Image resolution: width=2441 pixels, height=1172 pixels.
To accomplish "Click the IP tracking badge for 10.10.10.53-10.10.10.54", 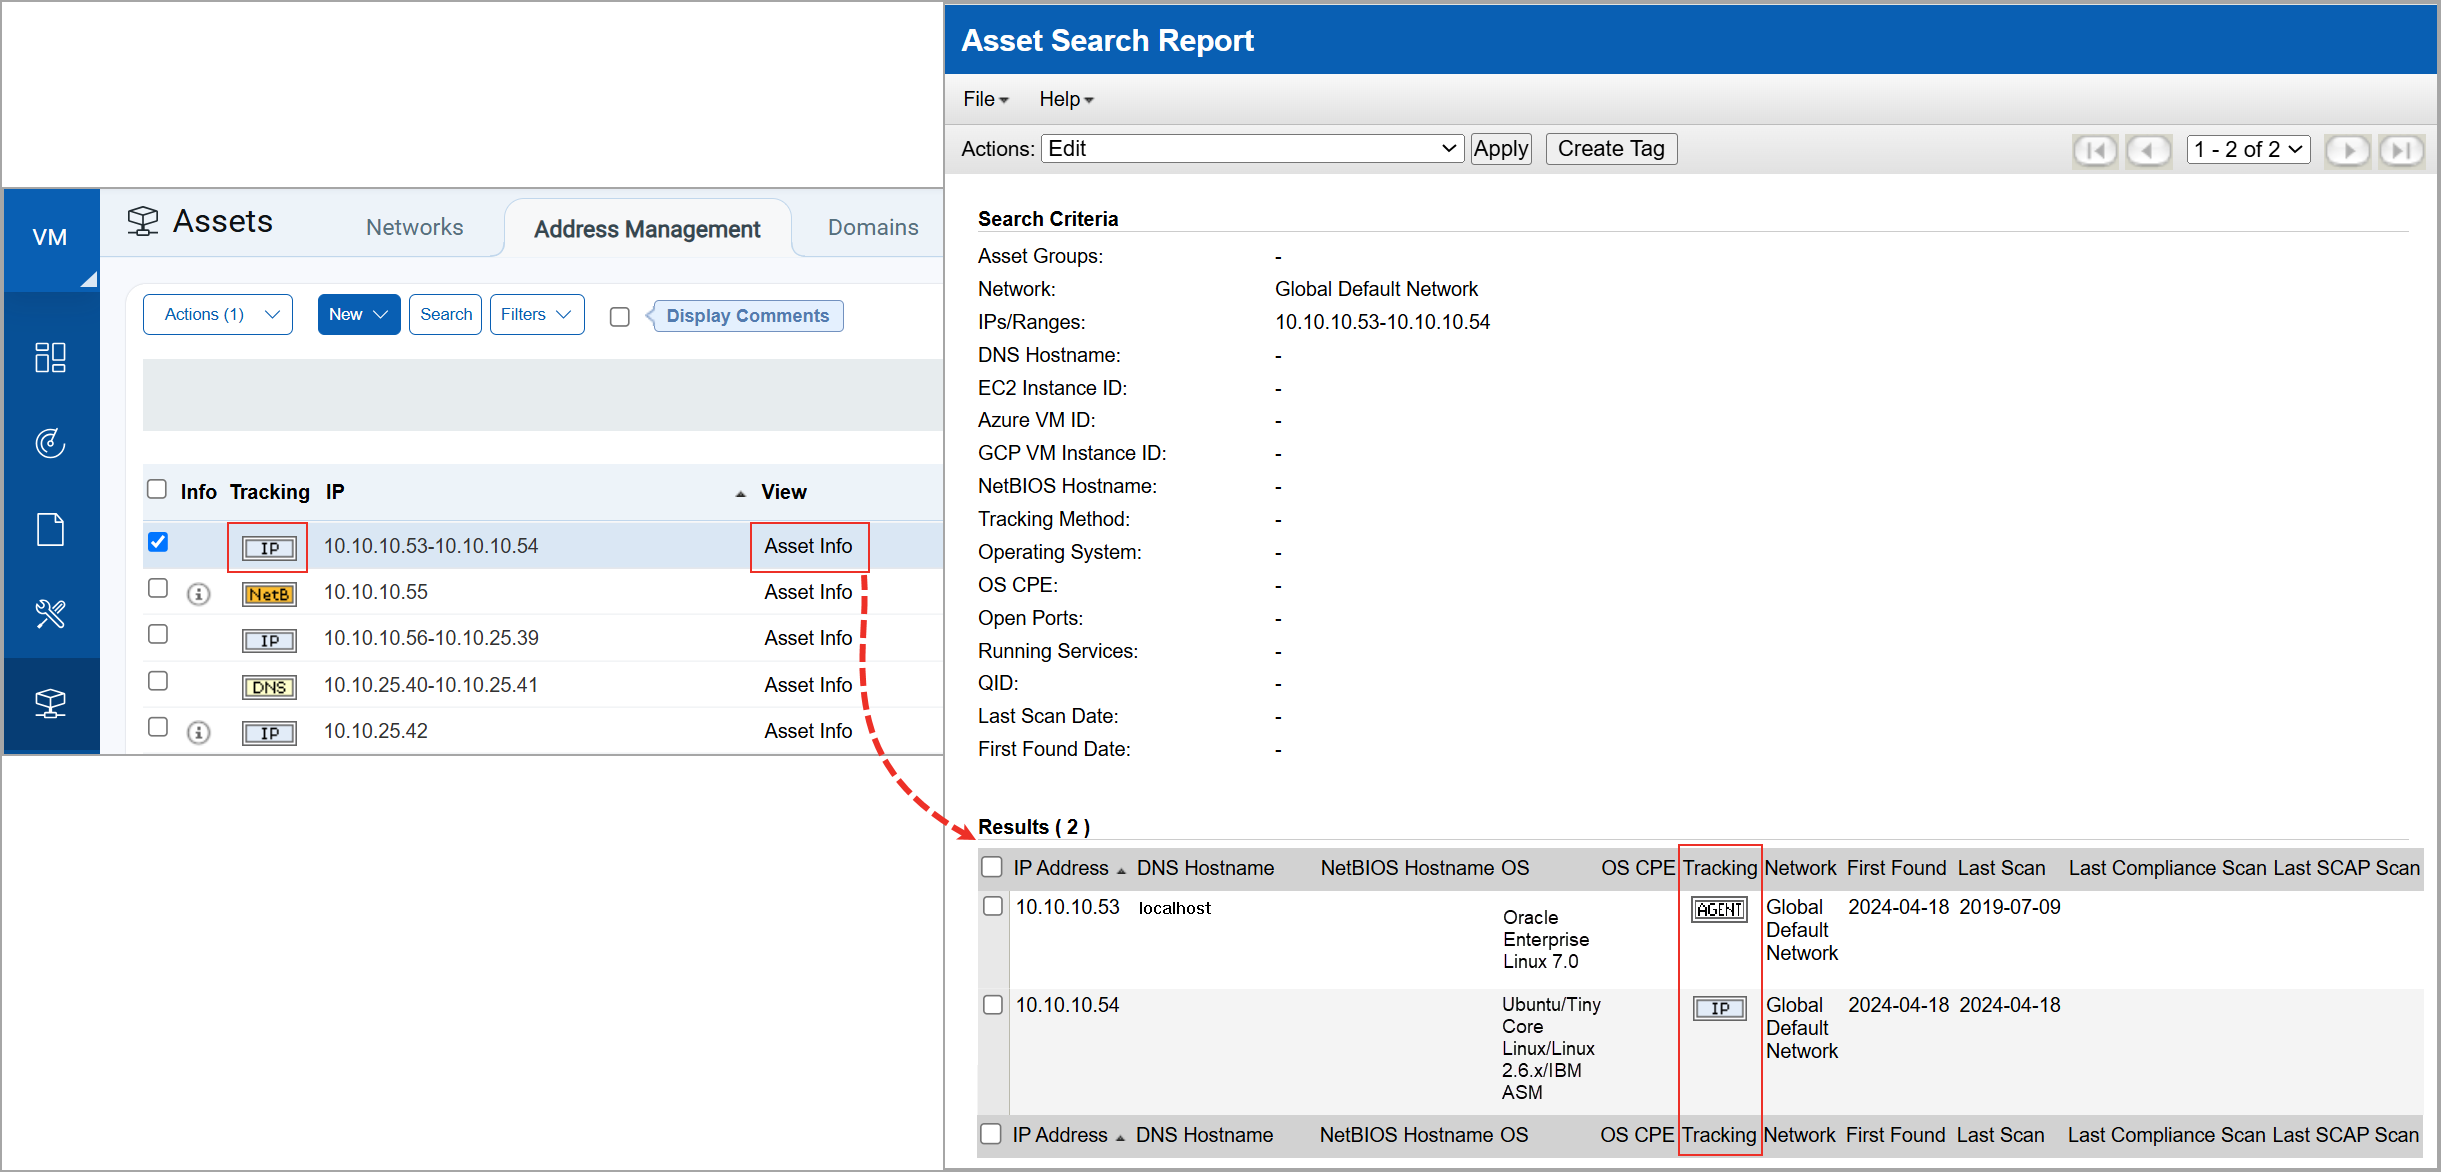I will (267, 547).
